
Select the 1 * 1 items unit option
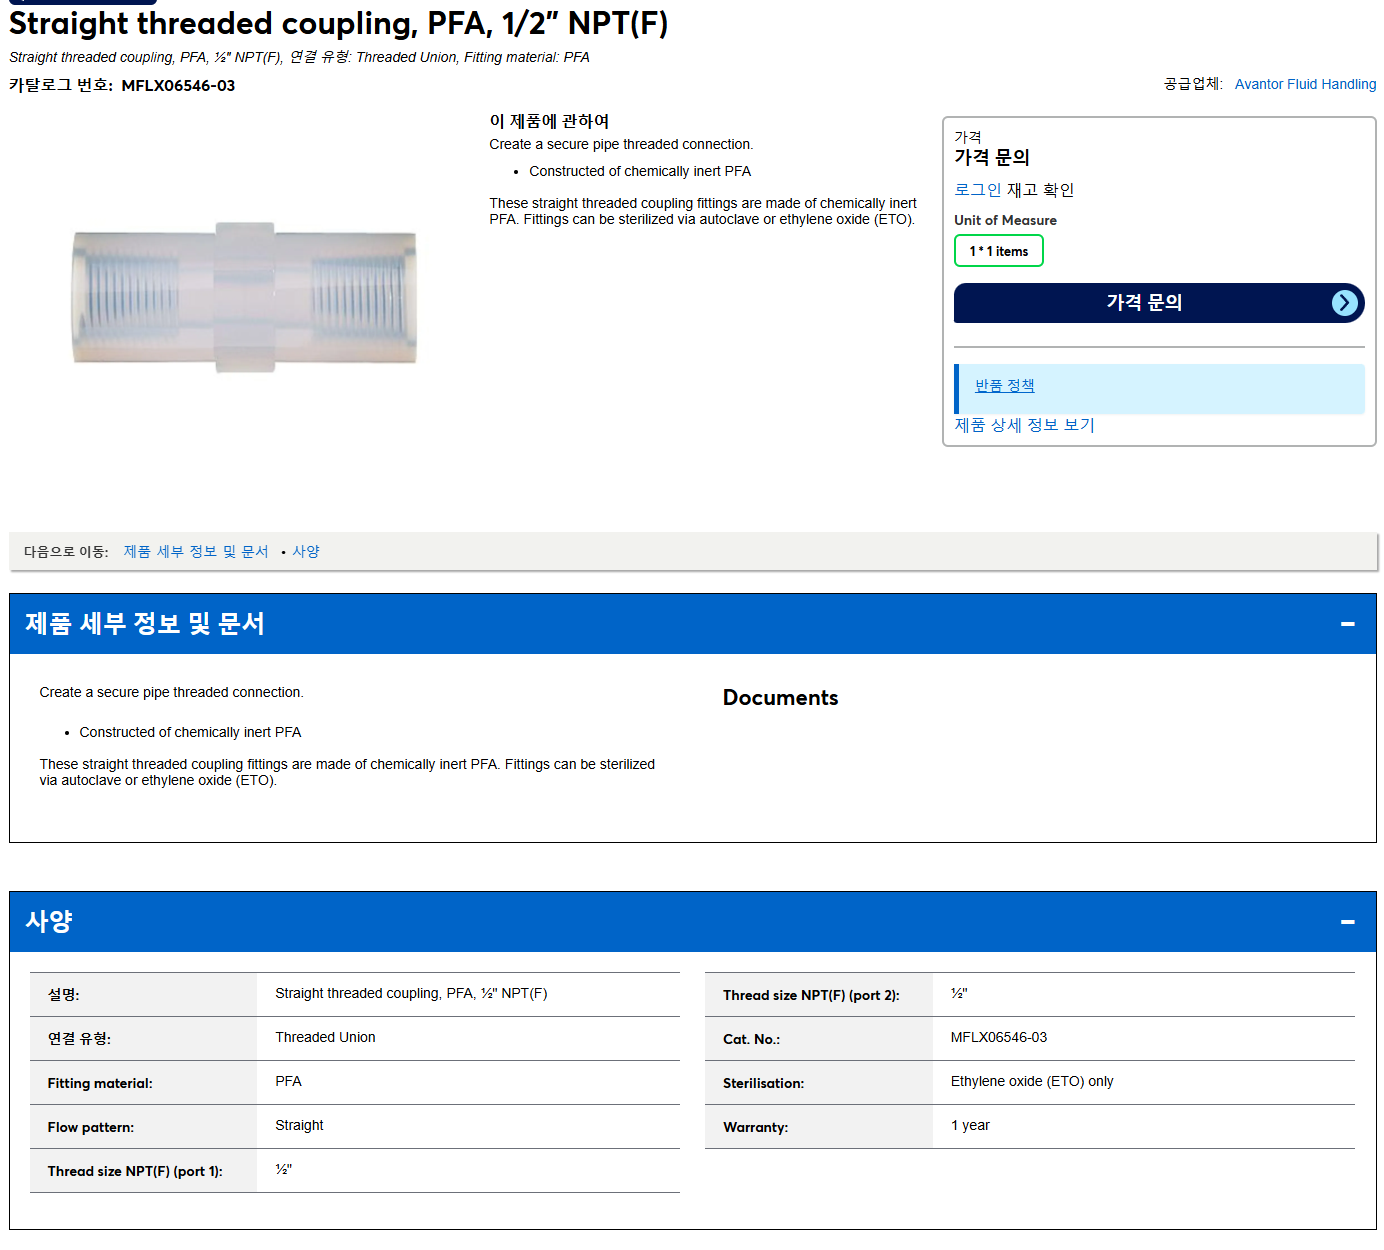998,251
